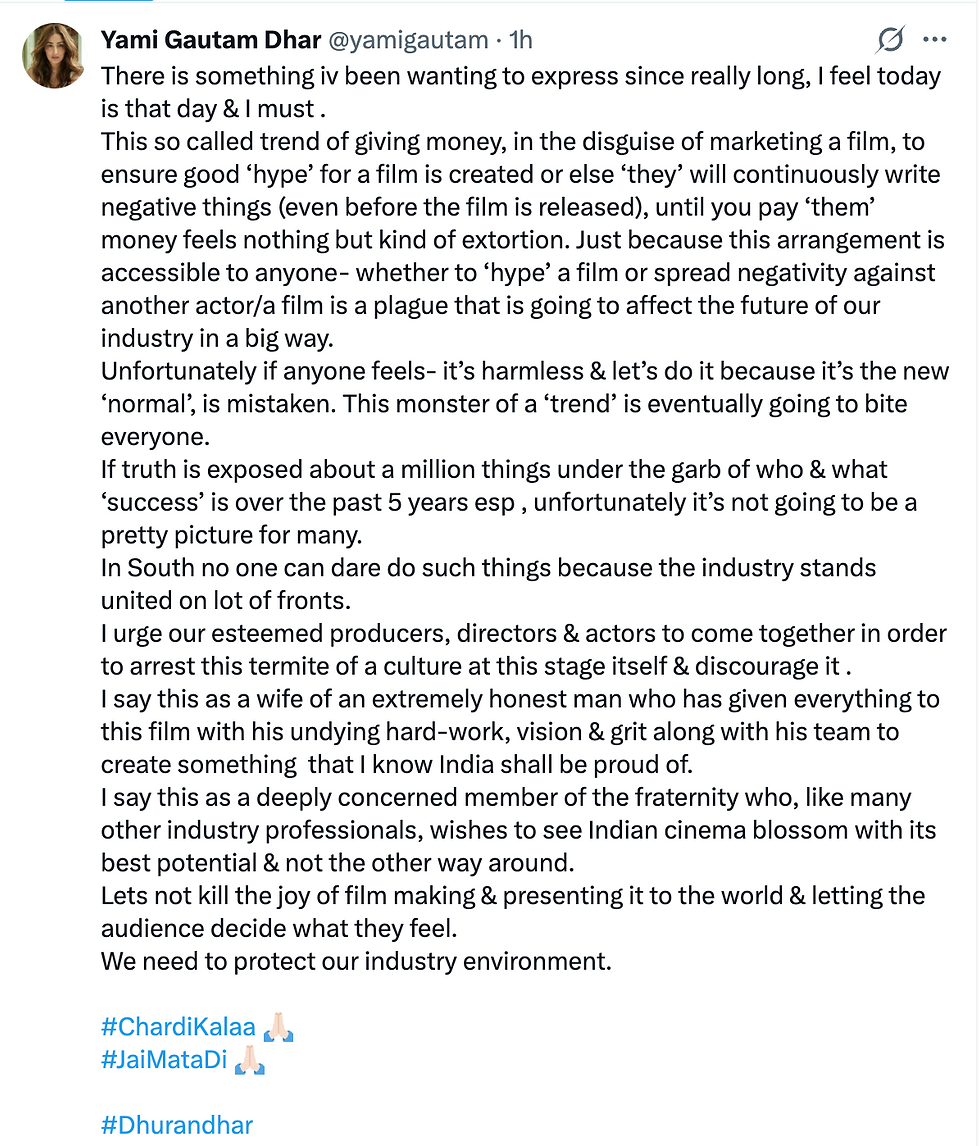Click the folded-hands emoji after #ChardiKalaa
The image size is (980, 1146).
(x=277, y=1026)
